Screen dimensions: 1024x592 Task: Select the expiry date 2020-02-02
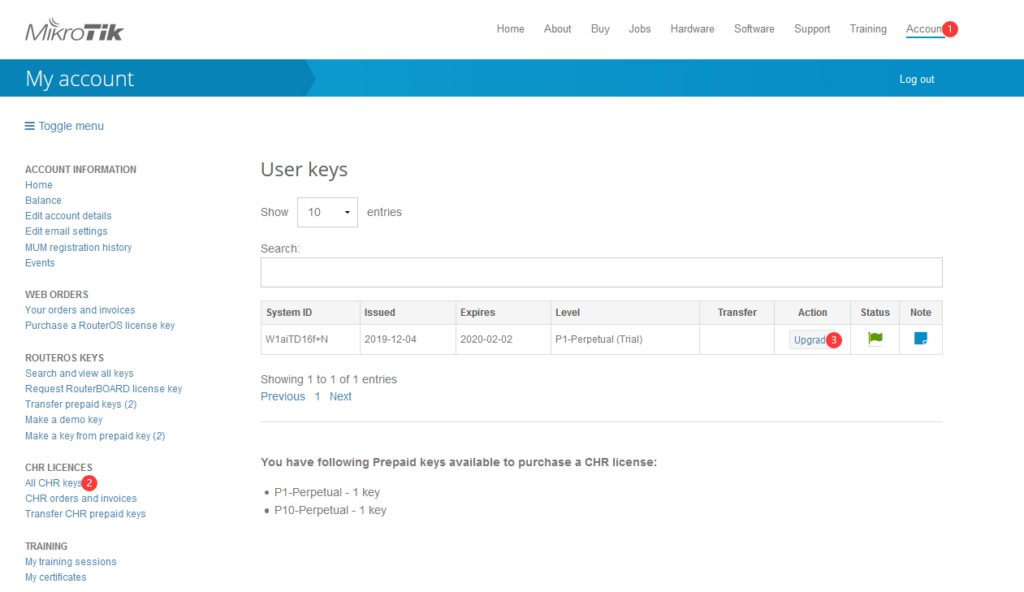[486, 339]
